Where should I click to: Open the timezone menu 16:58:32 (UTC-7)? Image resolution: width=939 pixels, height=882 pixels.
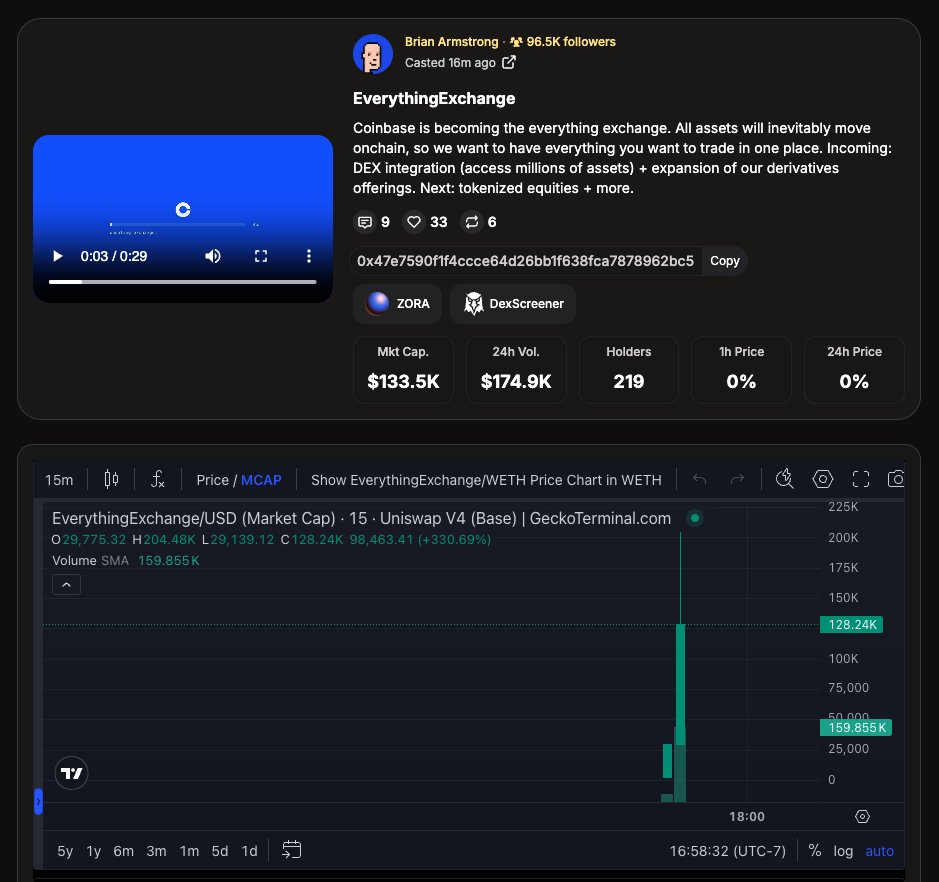[728, 851]
